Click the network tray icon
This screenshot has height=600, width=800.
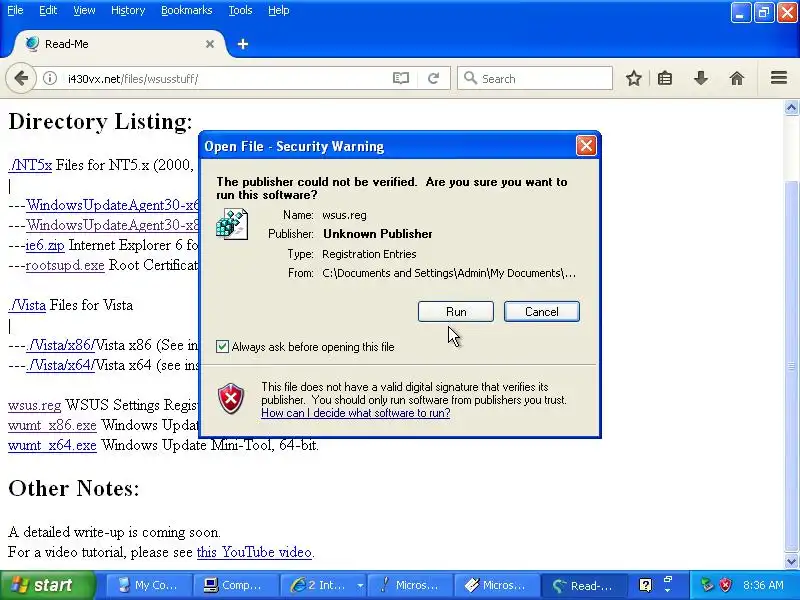(x=707, y=585)
